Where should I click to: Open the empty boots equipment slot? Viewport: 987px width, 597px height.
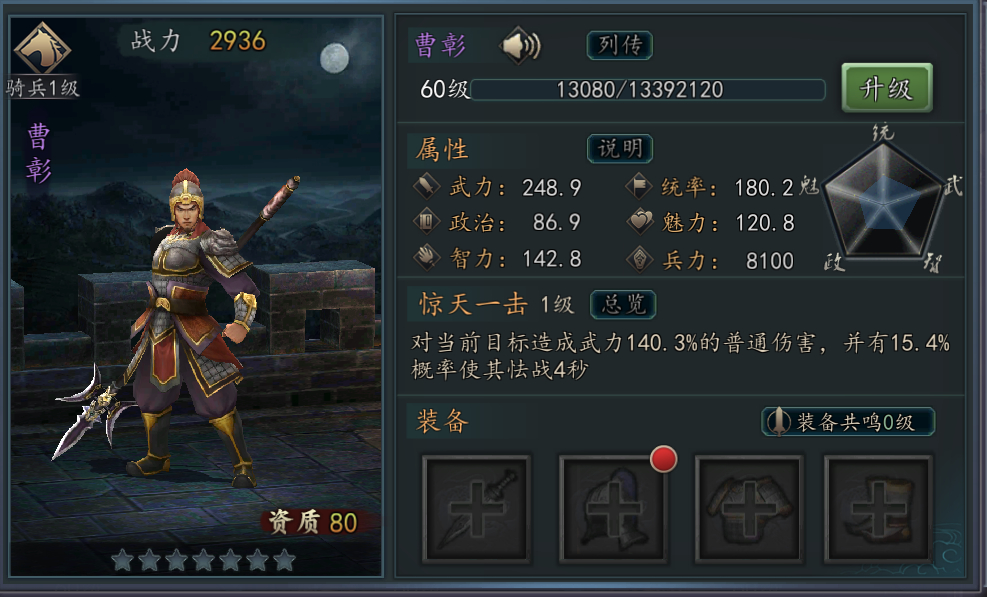click(x=879, y=509)
